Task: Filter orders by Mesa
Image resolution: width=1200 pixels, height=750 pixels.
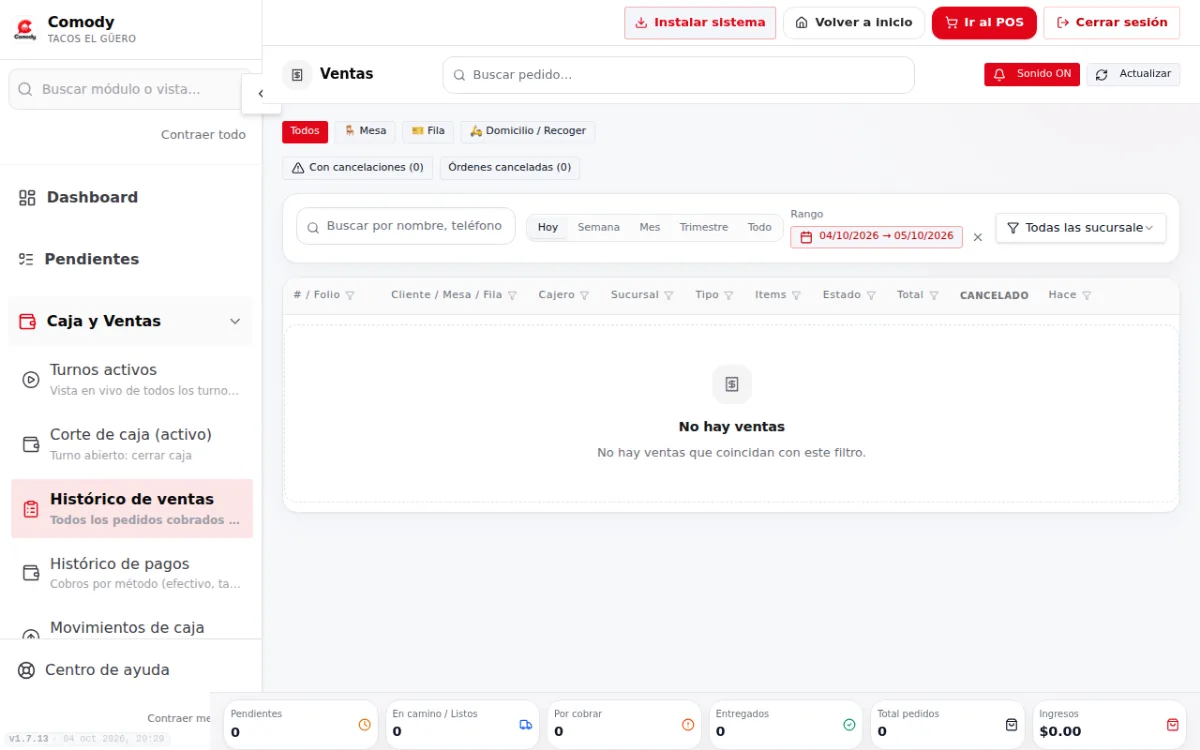Action: (365, 132)
